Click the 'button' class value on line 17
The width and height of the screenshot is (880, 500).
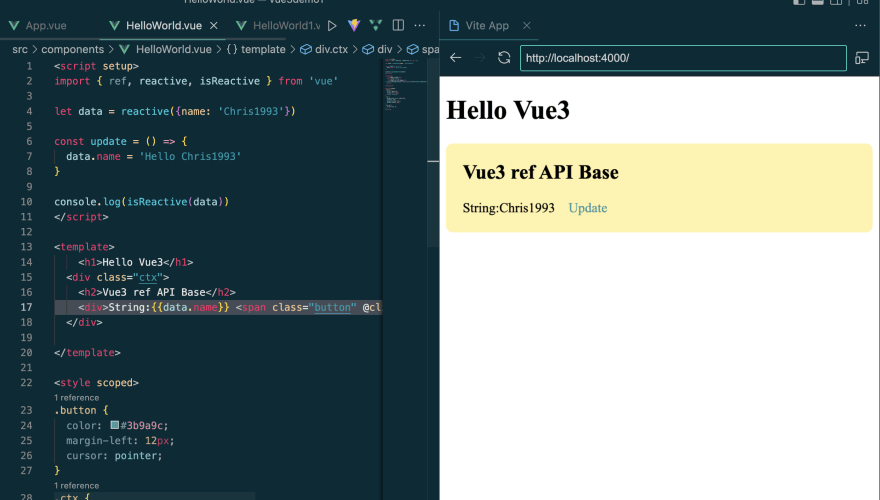pos(332,307)
